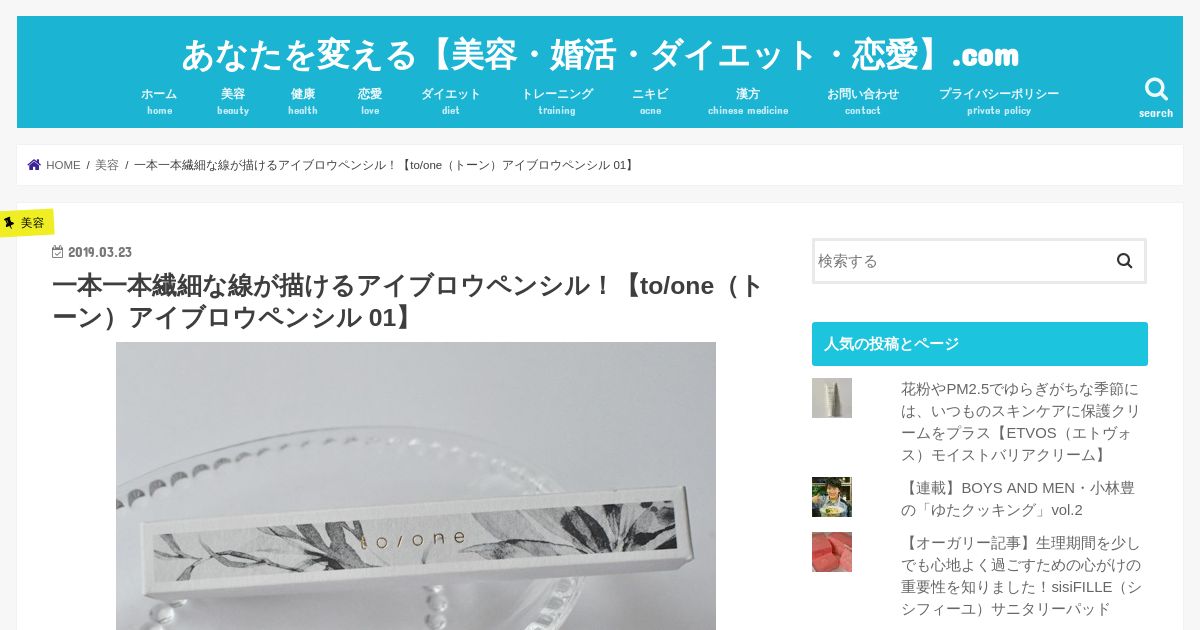Open the プライバシーポリシー page link
Screen dimensions: 1200x630
point(999,101)
